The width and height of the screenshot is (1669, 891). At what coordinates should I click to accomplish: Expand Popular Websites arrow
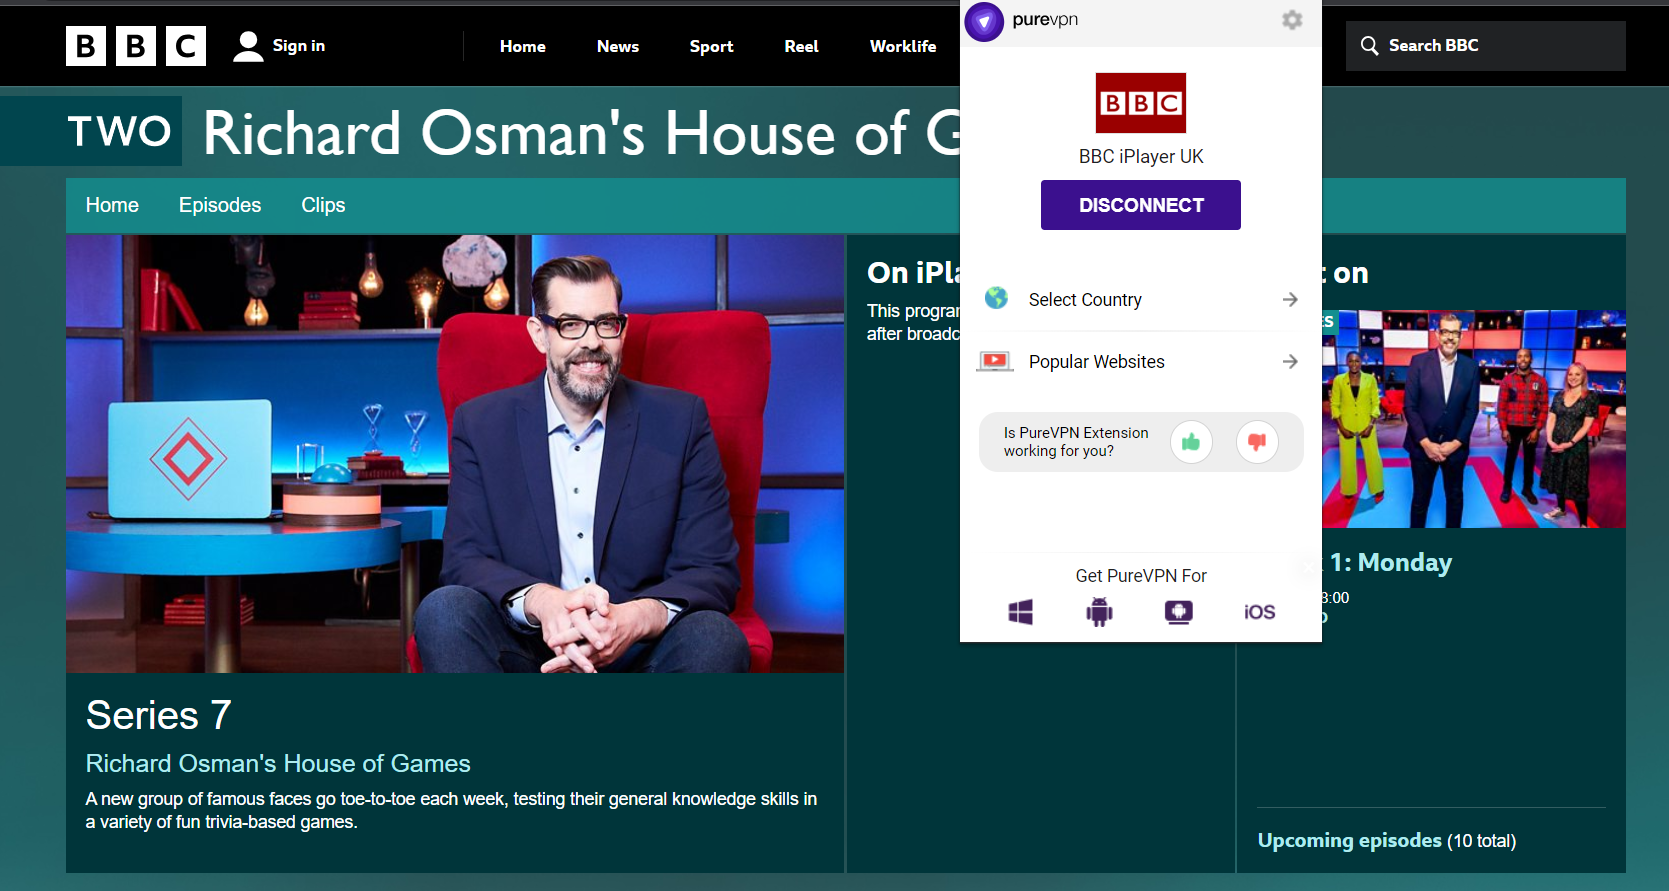point(1290,361)
